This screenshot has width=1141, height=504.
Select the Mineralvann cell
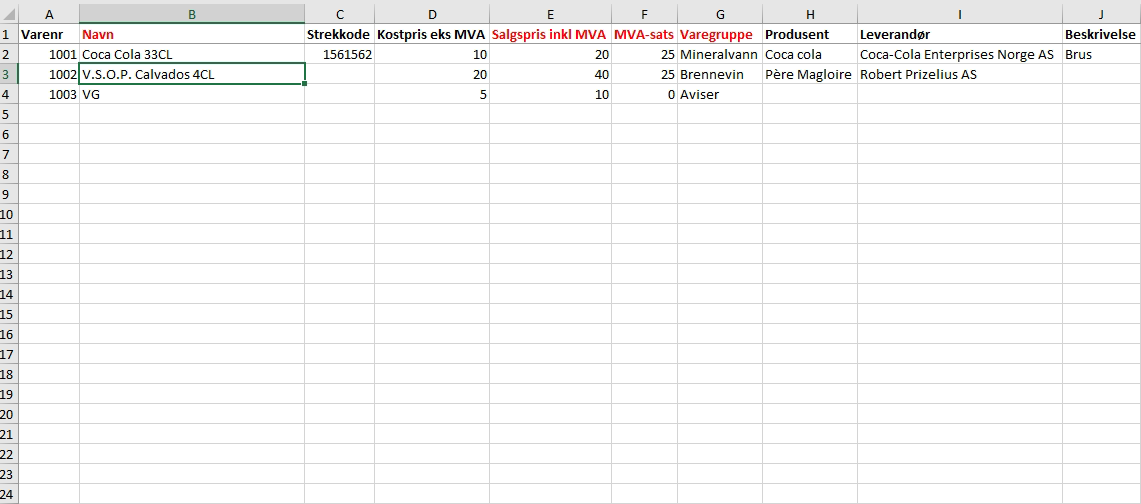720,54
